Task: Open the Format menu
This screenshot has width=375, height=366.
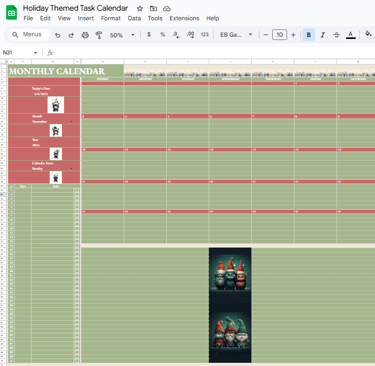Action: pyautogui.click(x=111, y=18)
